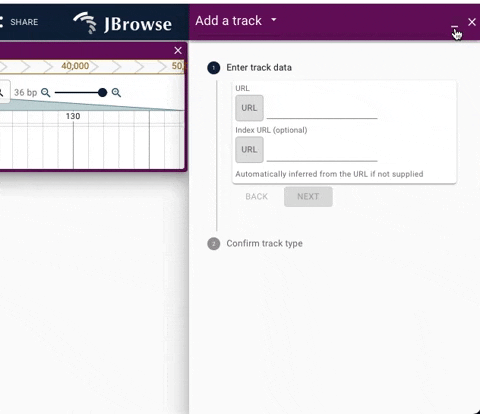Click the JBrowse logo
This screenshot has width=480, height=414.
point(122,23)
